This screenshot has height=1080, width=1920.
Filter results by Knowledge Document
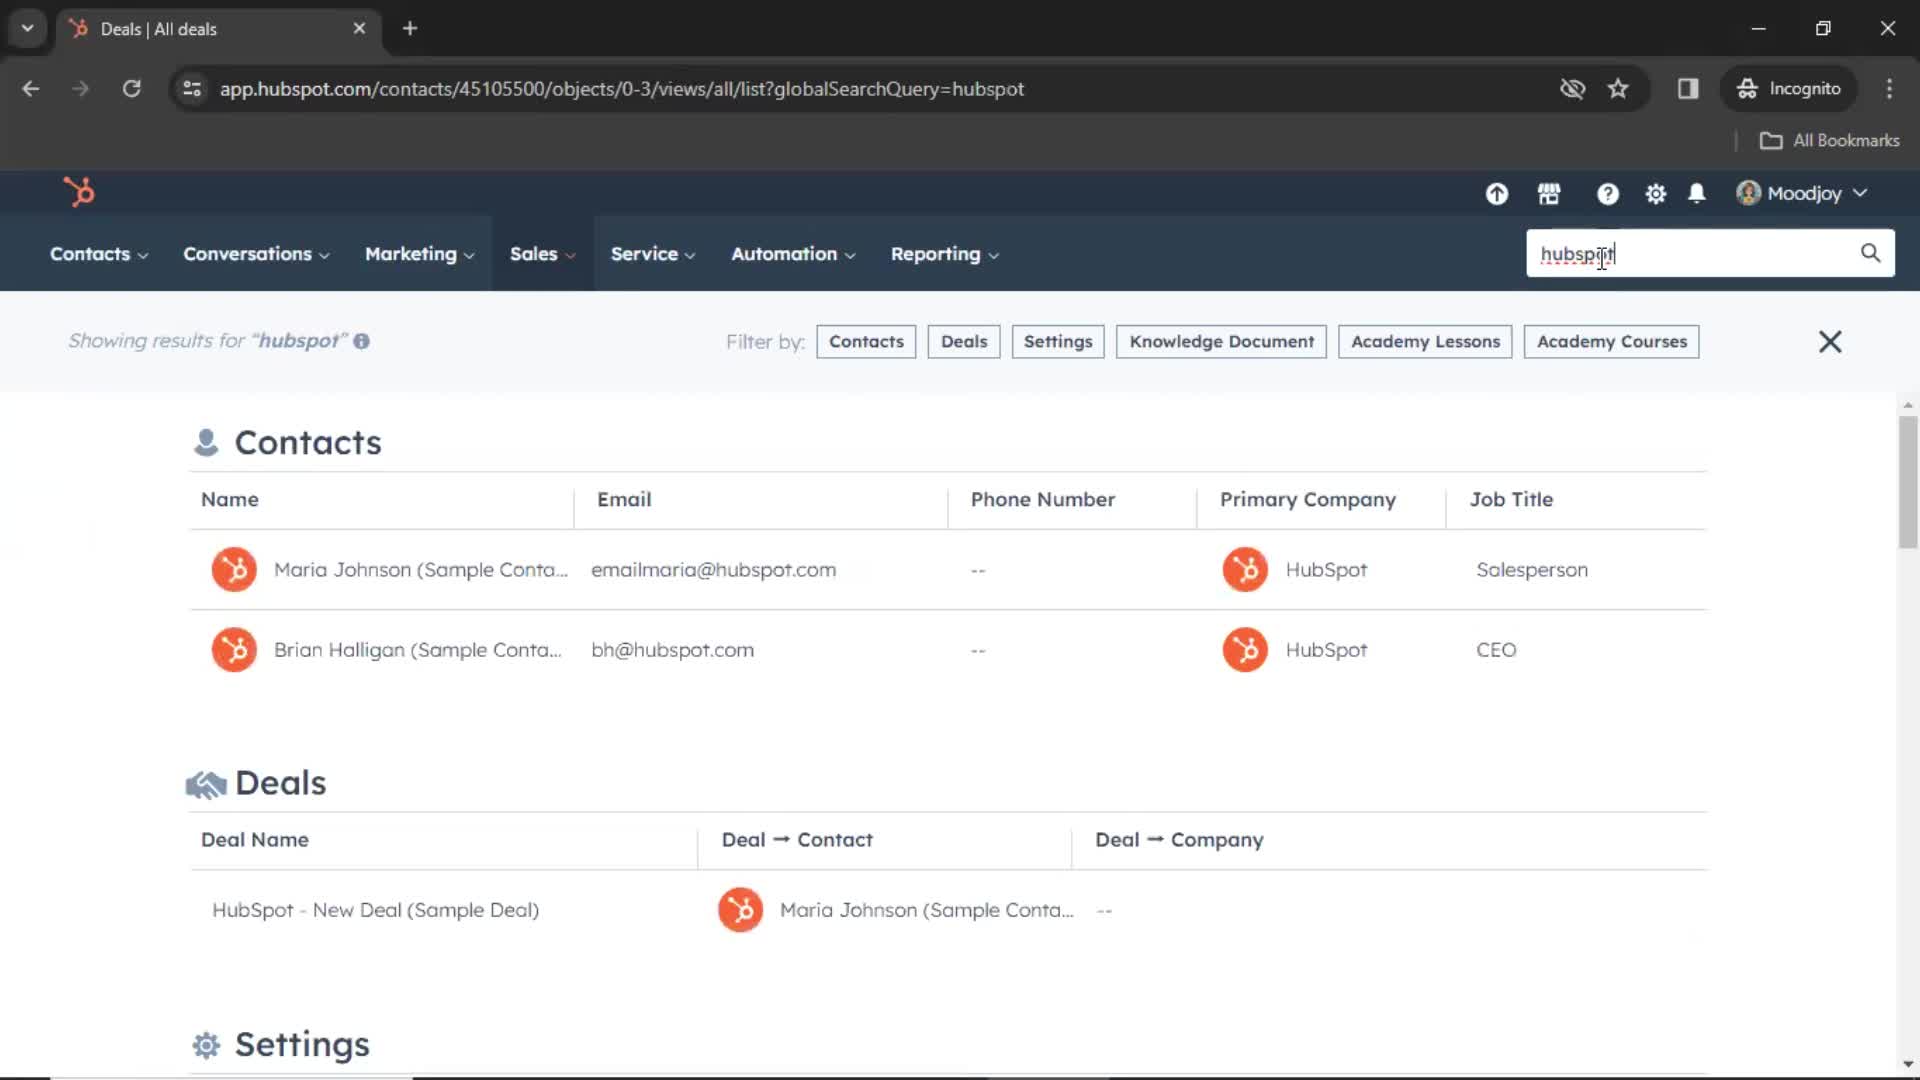[1221, 342]
